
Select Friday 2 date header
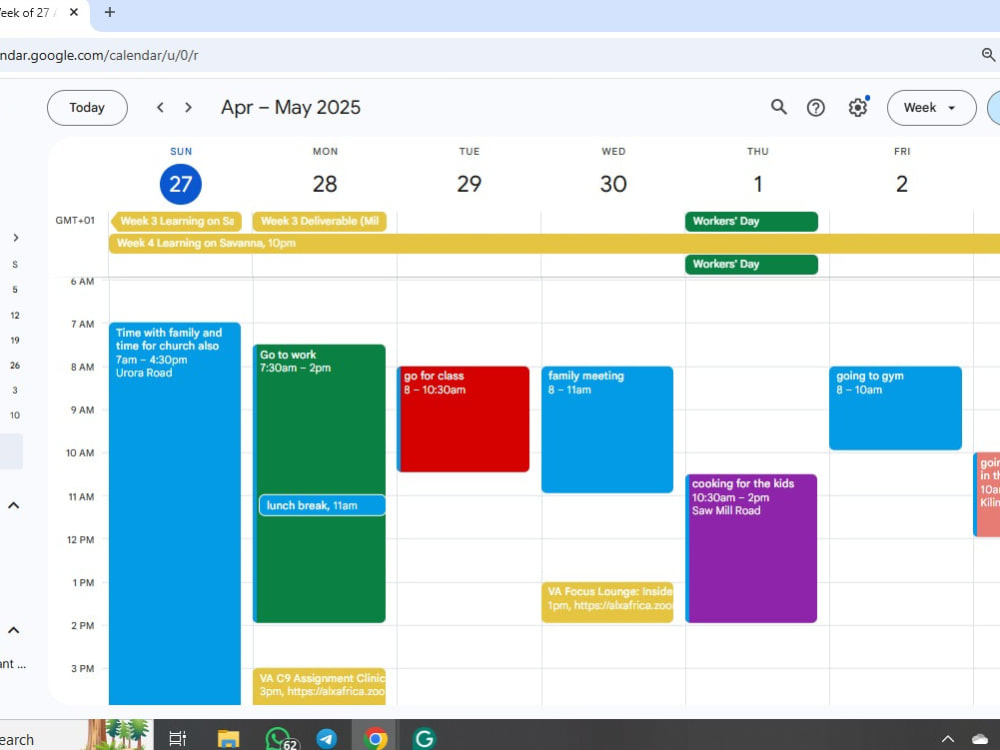(902, 184)
